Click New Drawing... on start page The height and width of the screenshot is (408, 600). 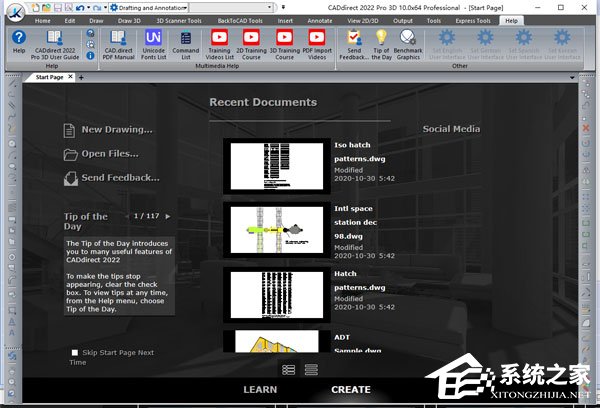click(x=108, y=130)
